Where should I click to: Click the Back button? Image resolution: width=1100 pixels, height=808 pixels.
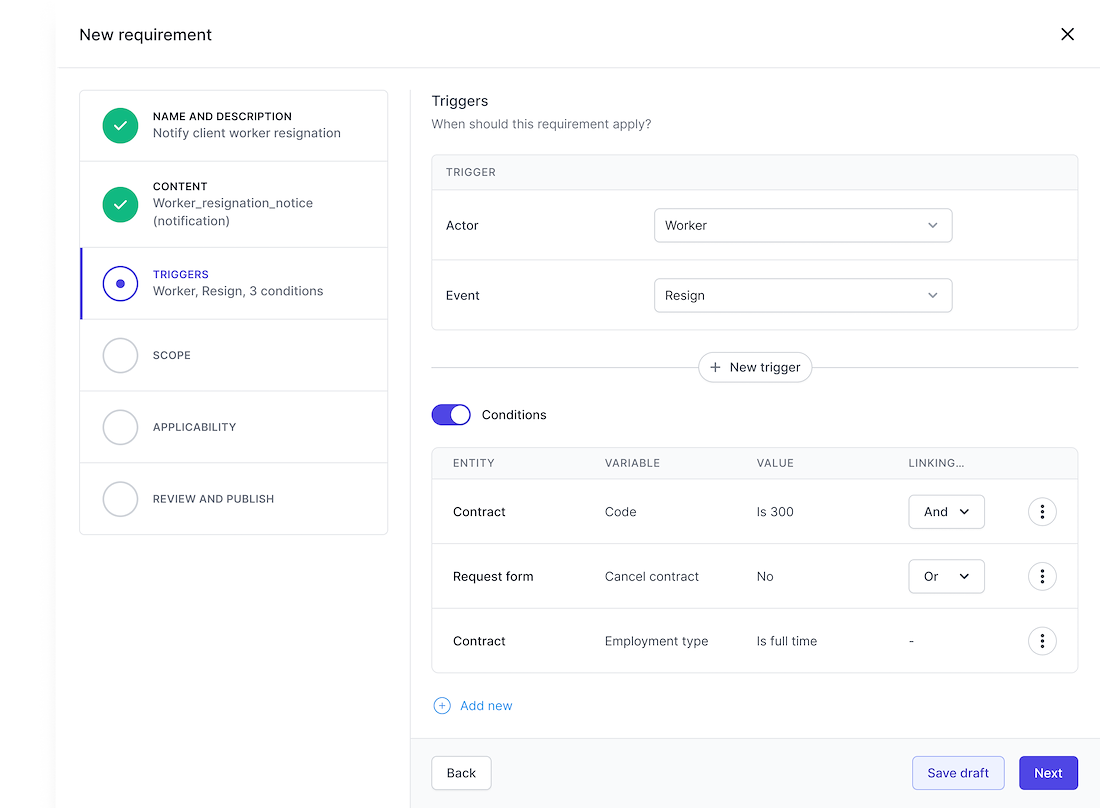[461, 773]
